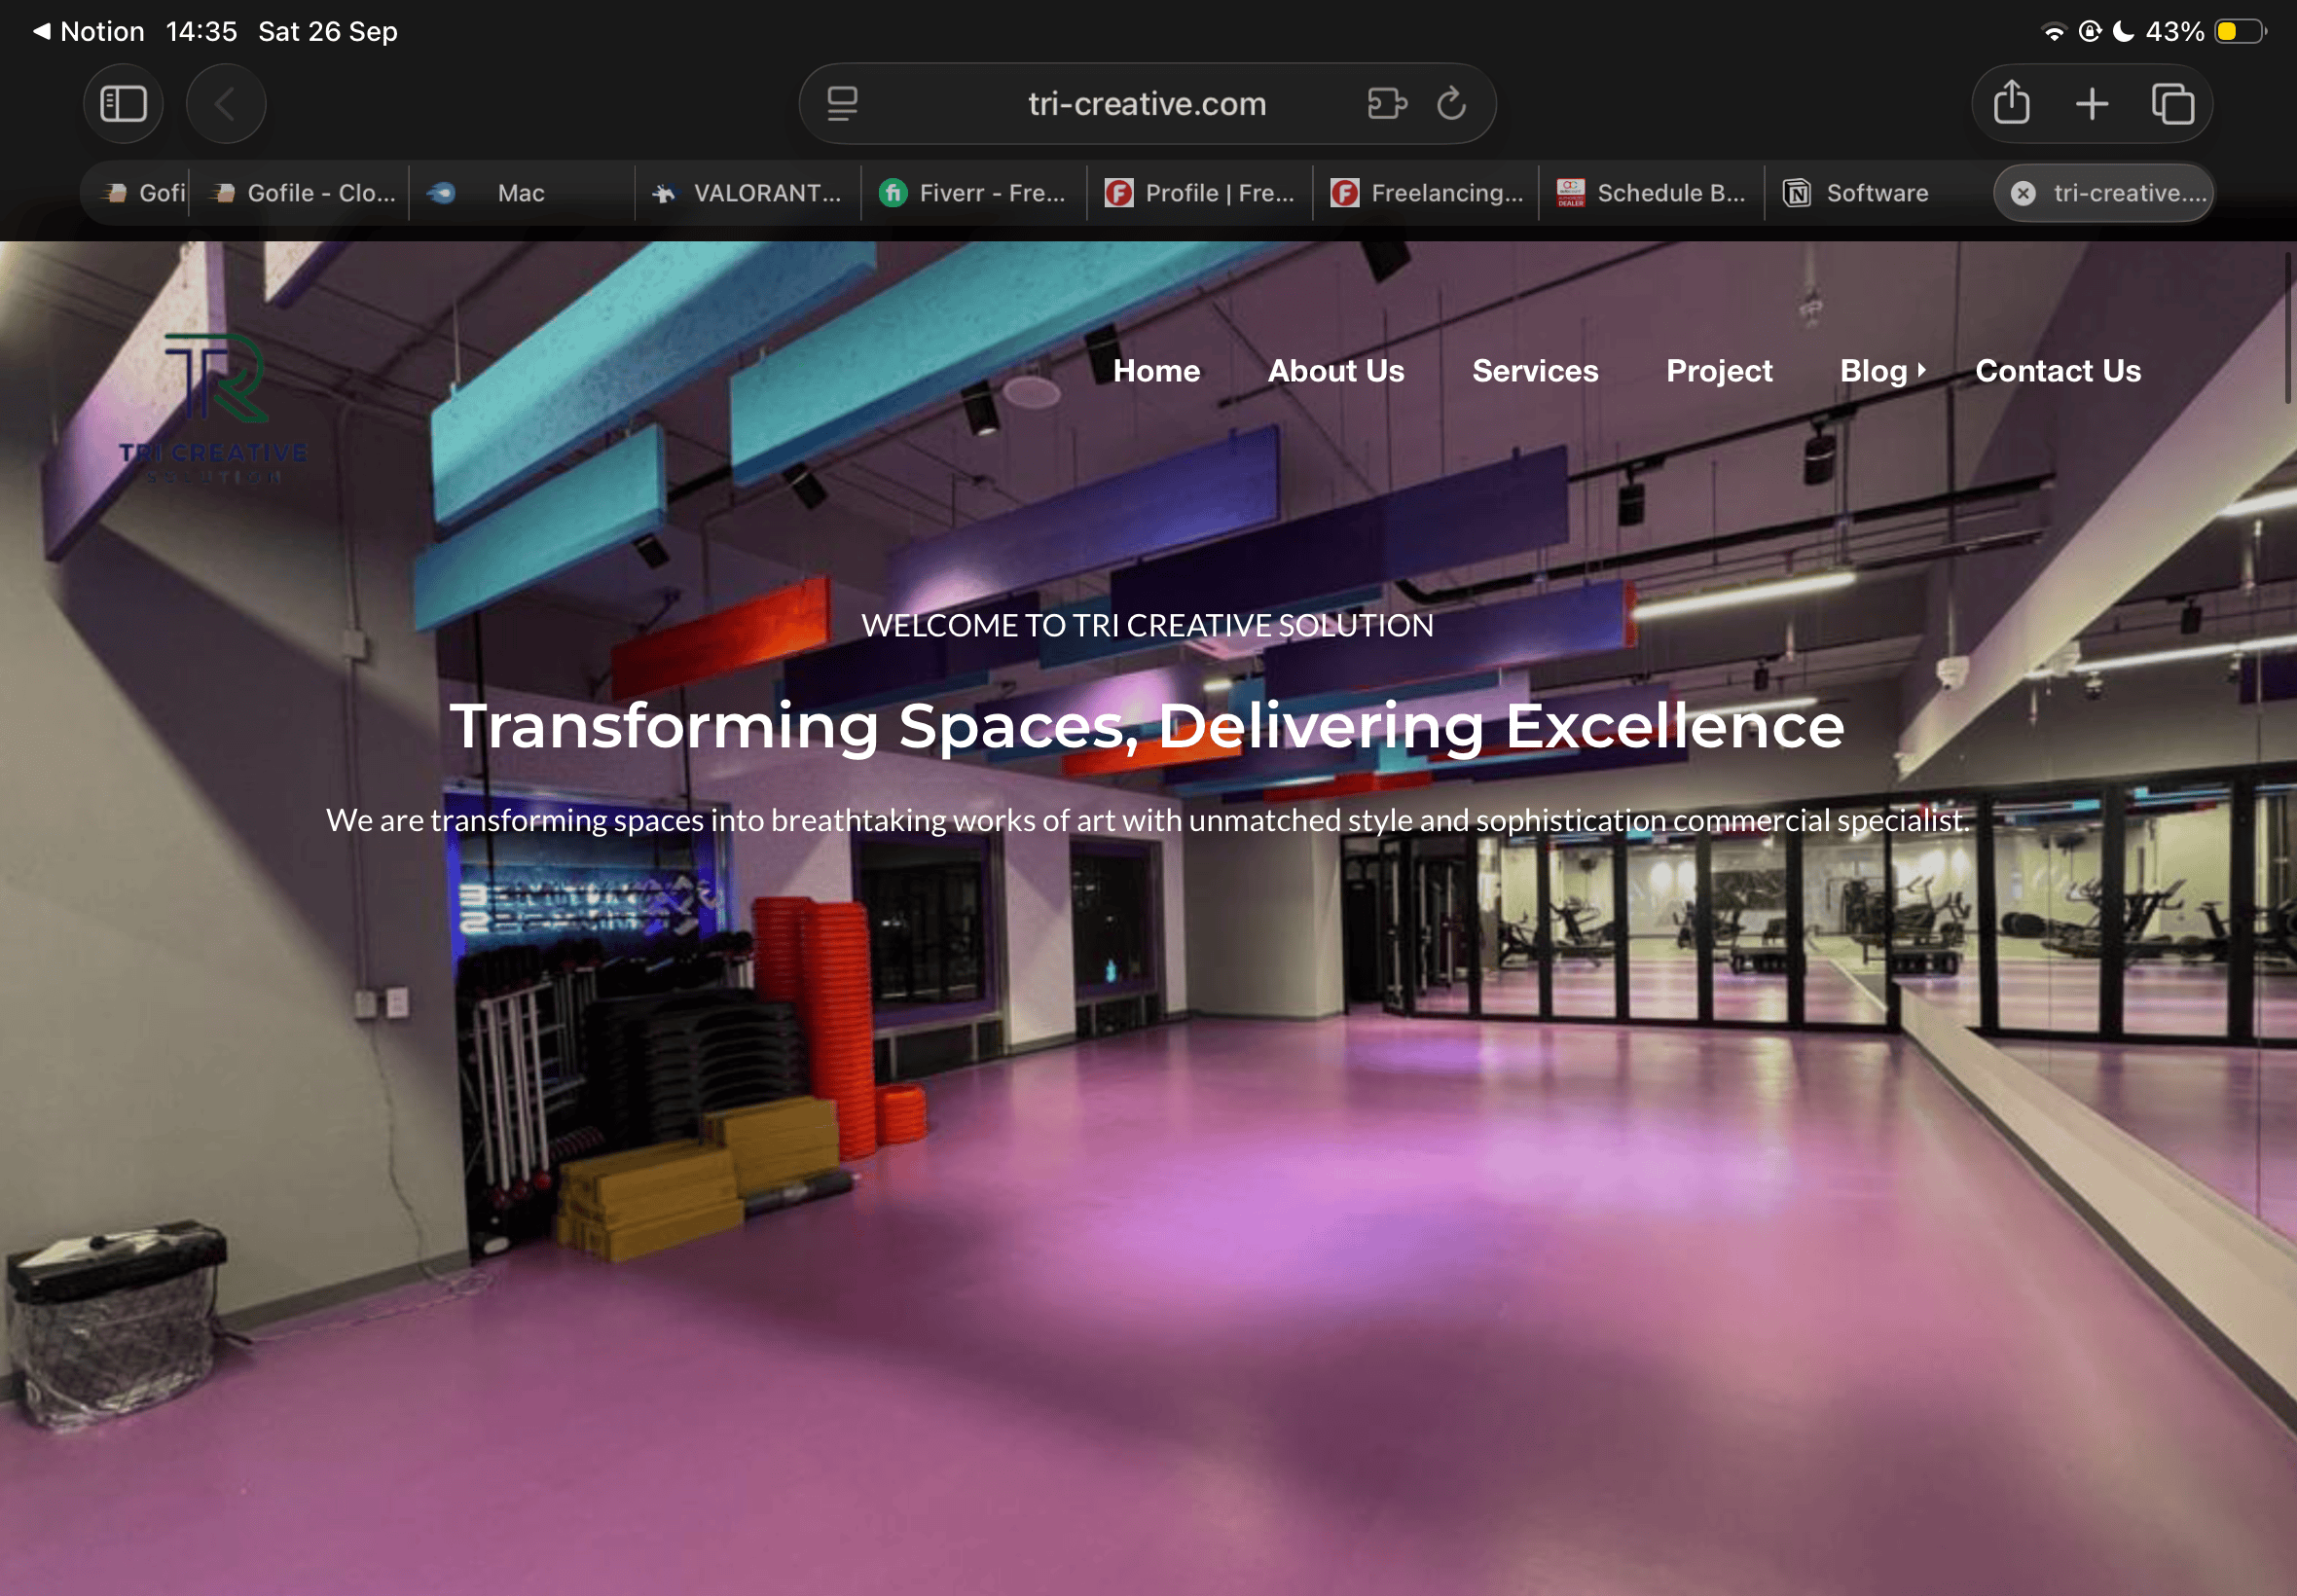
Task: Open the Contact Us page
Action: click(2058, 371)
